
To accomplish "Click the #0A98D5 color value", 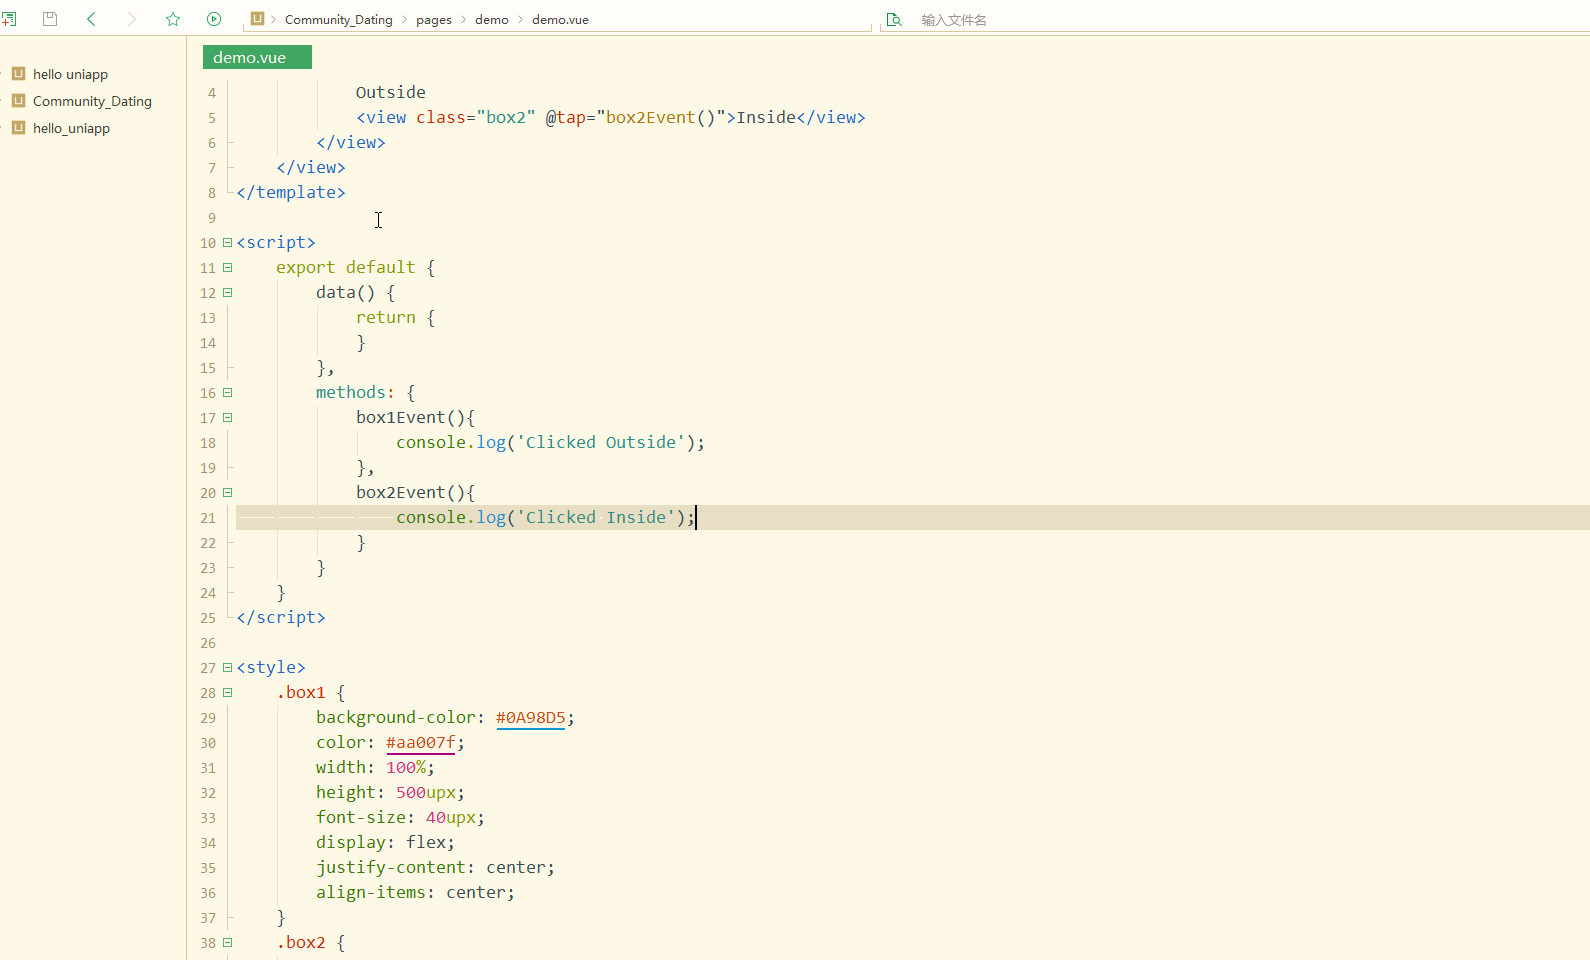I will coord(530,717).
